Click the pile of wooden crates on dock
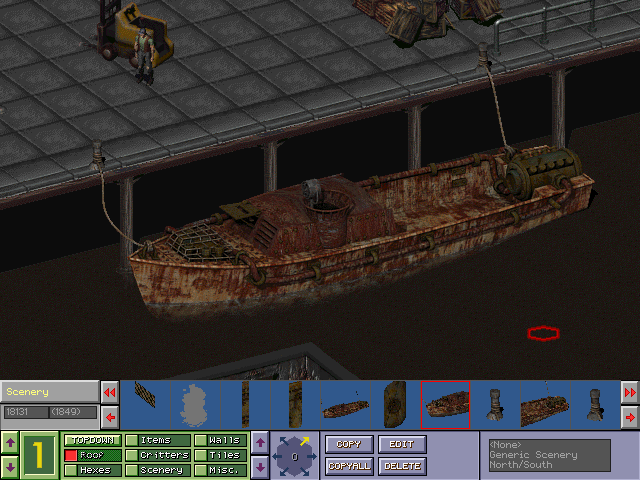 click(429, 18)
